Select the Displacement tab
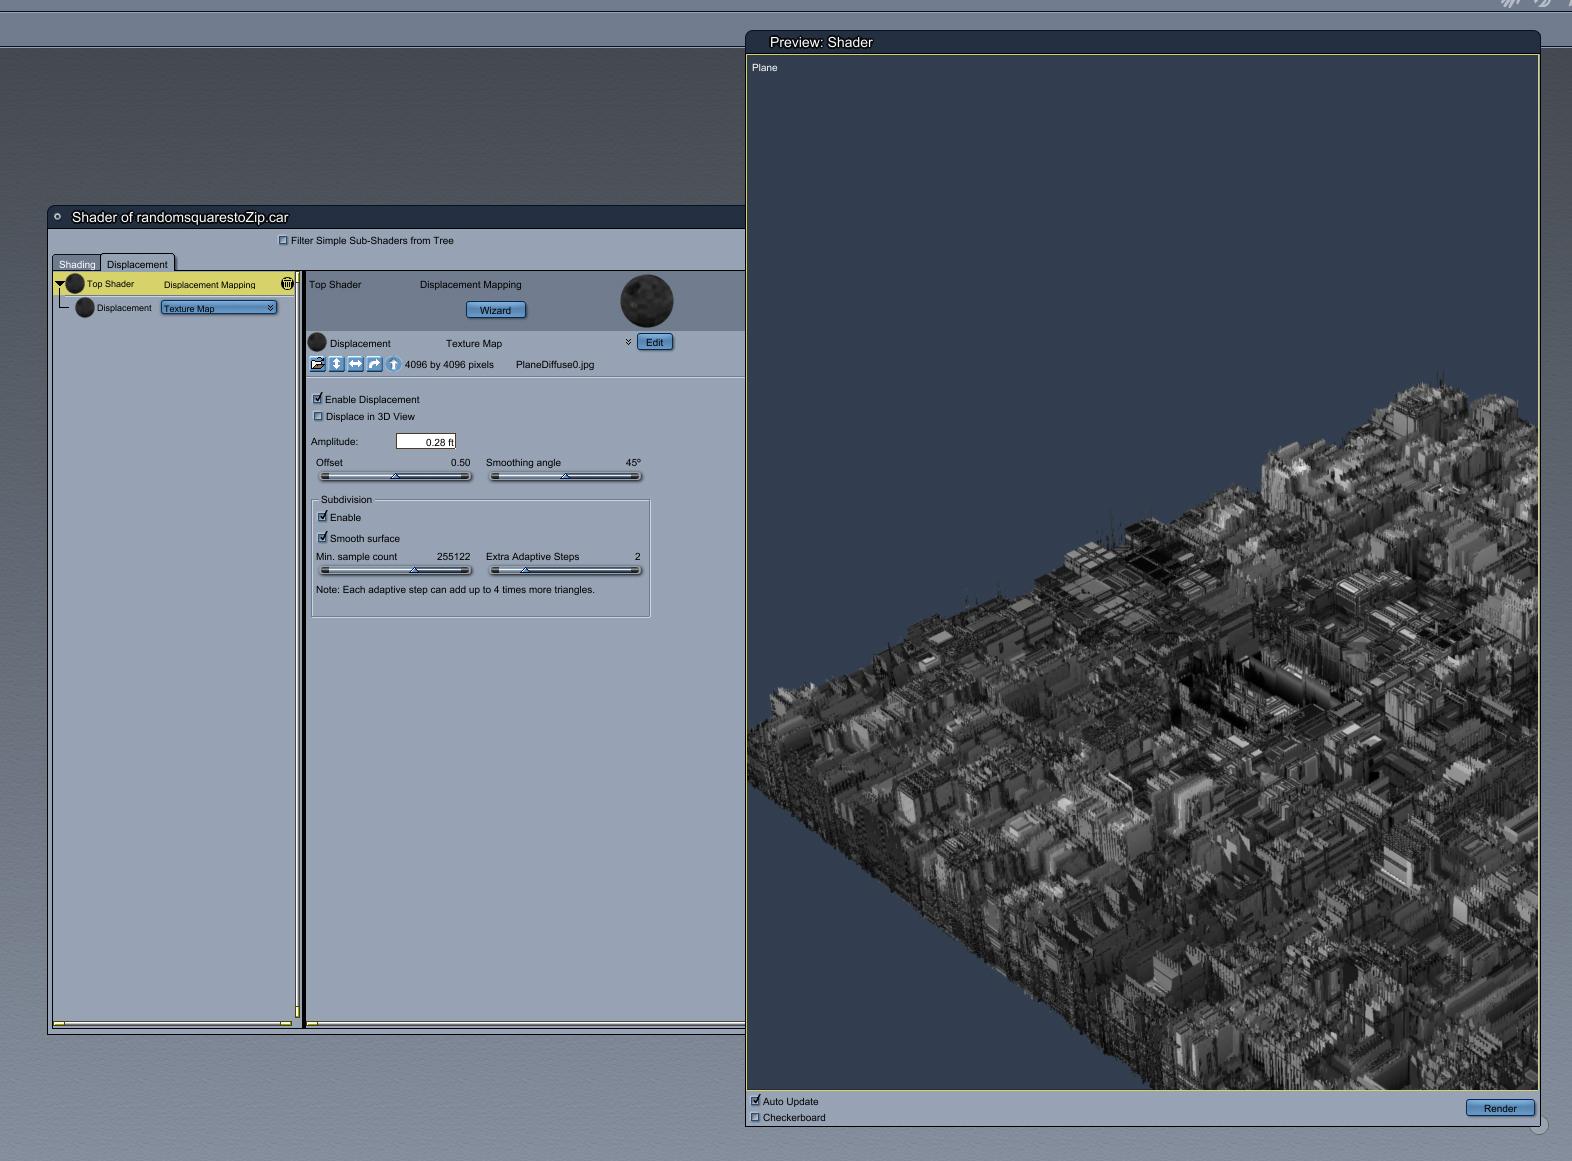 tap(137, 264)
